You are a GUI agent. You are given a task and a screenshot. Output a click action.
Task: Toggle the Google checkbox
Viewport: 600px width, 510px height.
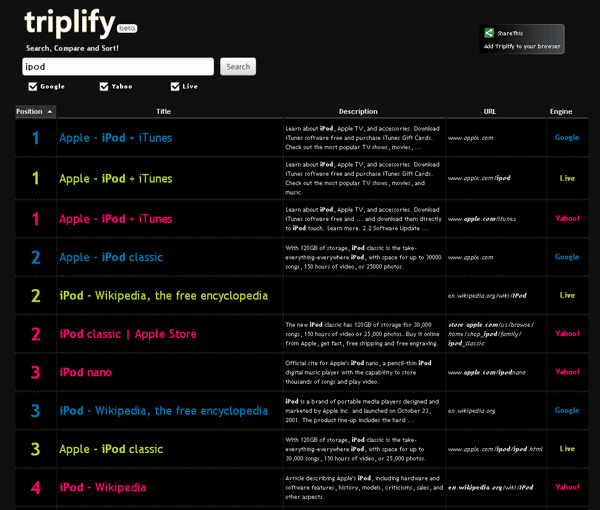pos(33,86)
